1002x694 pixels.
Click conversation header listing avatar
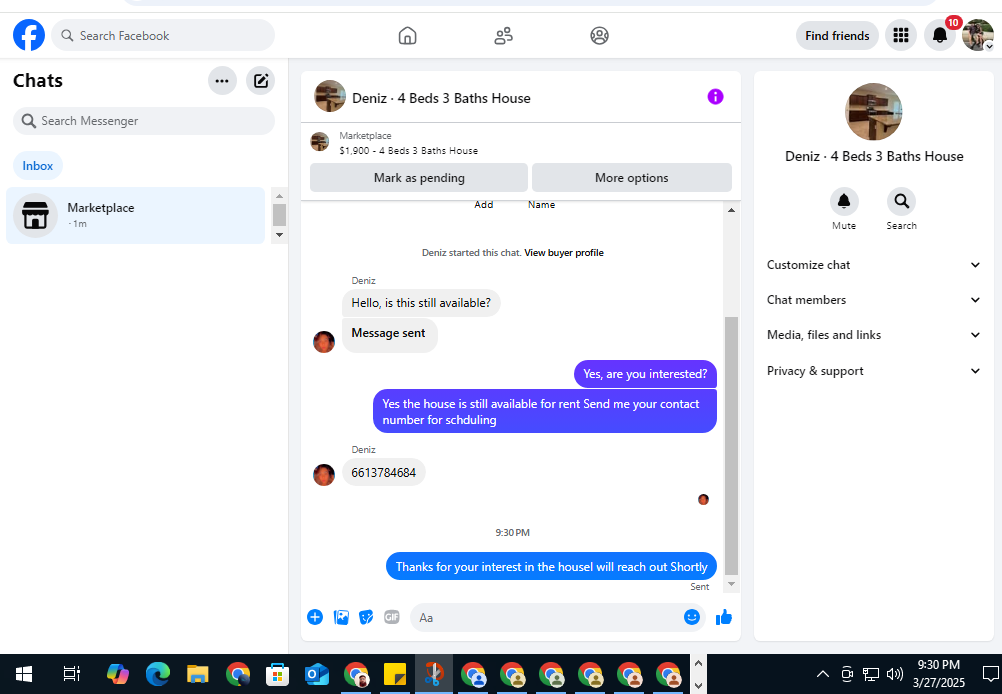(x=330, y=96)
